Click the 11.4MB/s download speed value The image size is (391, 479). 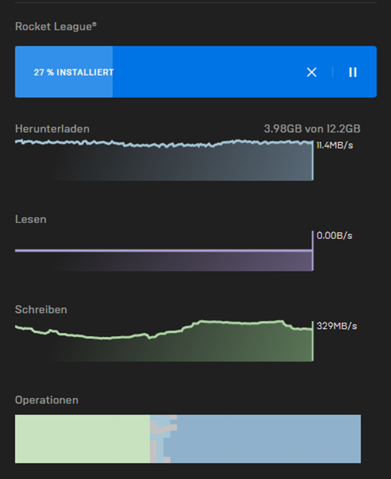pyautogui.click(x=334, y=145)
